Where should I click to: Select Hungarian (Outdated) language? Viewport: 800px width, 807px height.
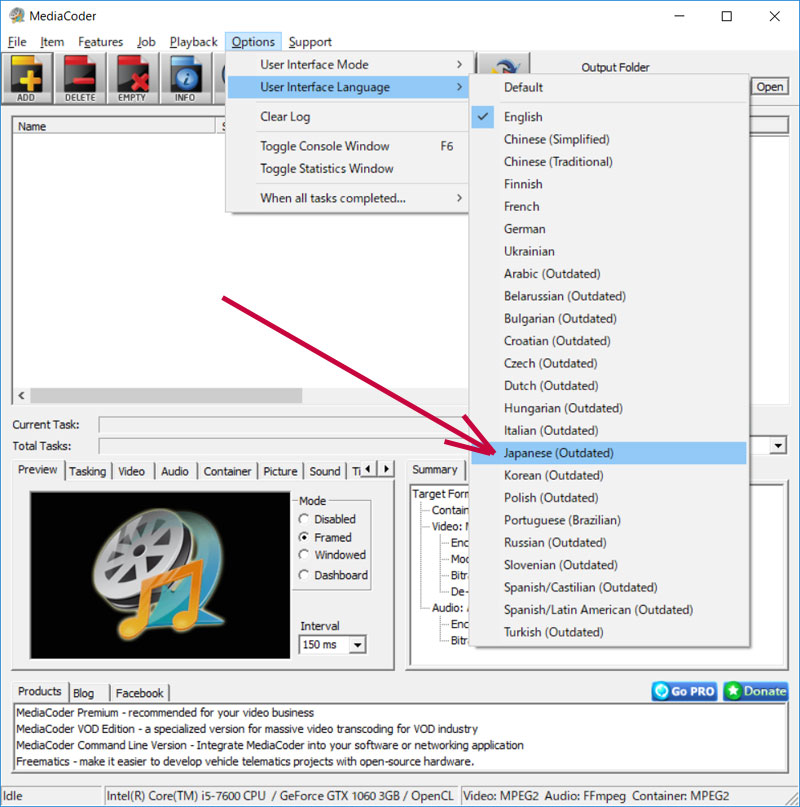click(x=608, y=408)
